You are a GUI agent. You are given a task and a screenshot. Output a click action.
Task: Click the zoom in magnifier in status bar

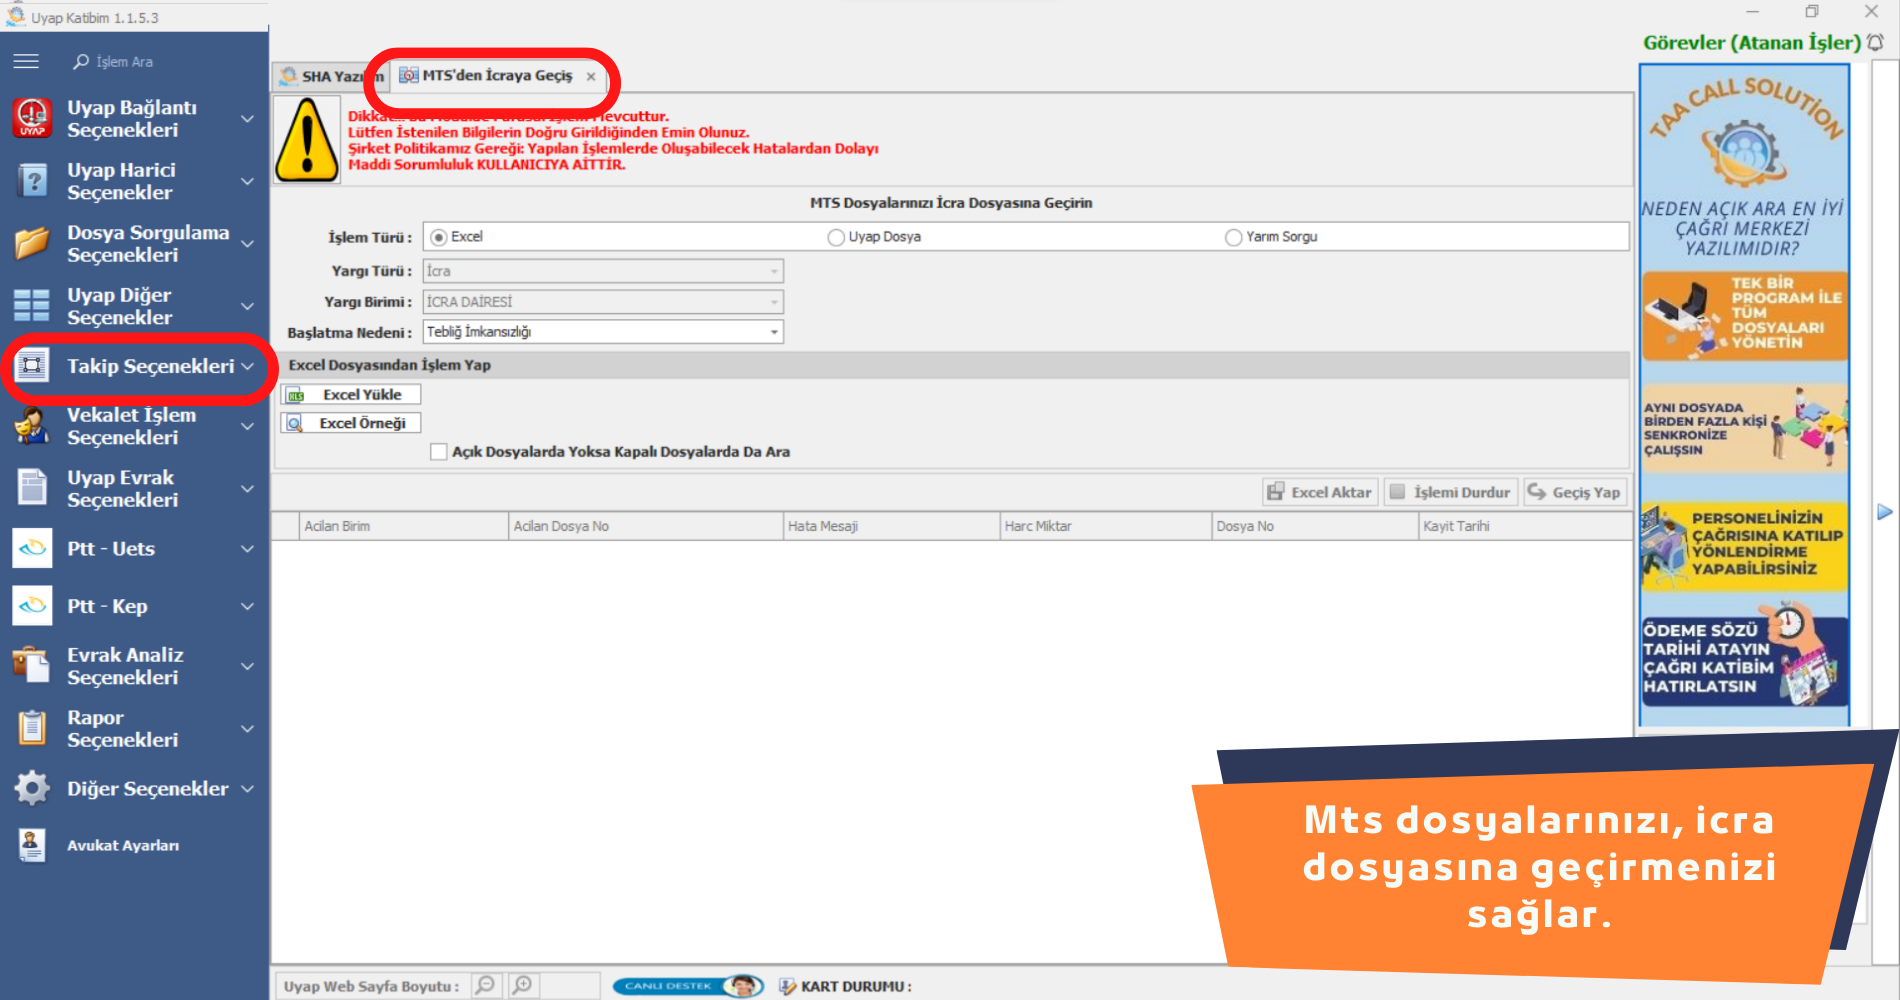tap(523, 986)
